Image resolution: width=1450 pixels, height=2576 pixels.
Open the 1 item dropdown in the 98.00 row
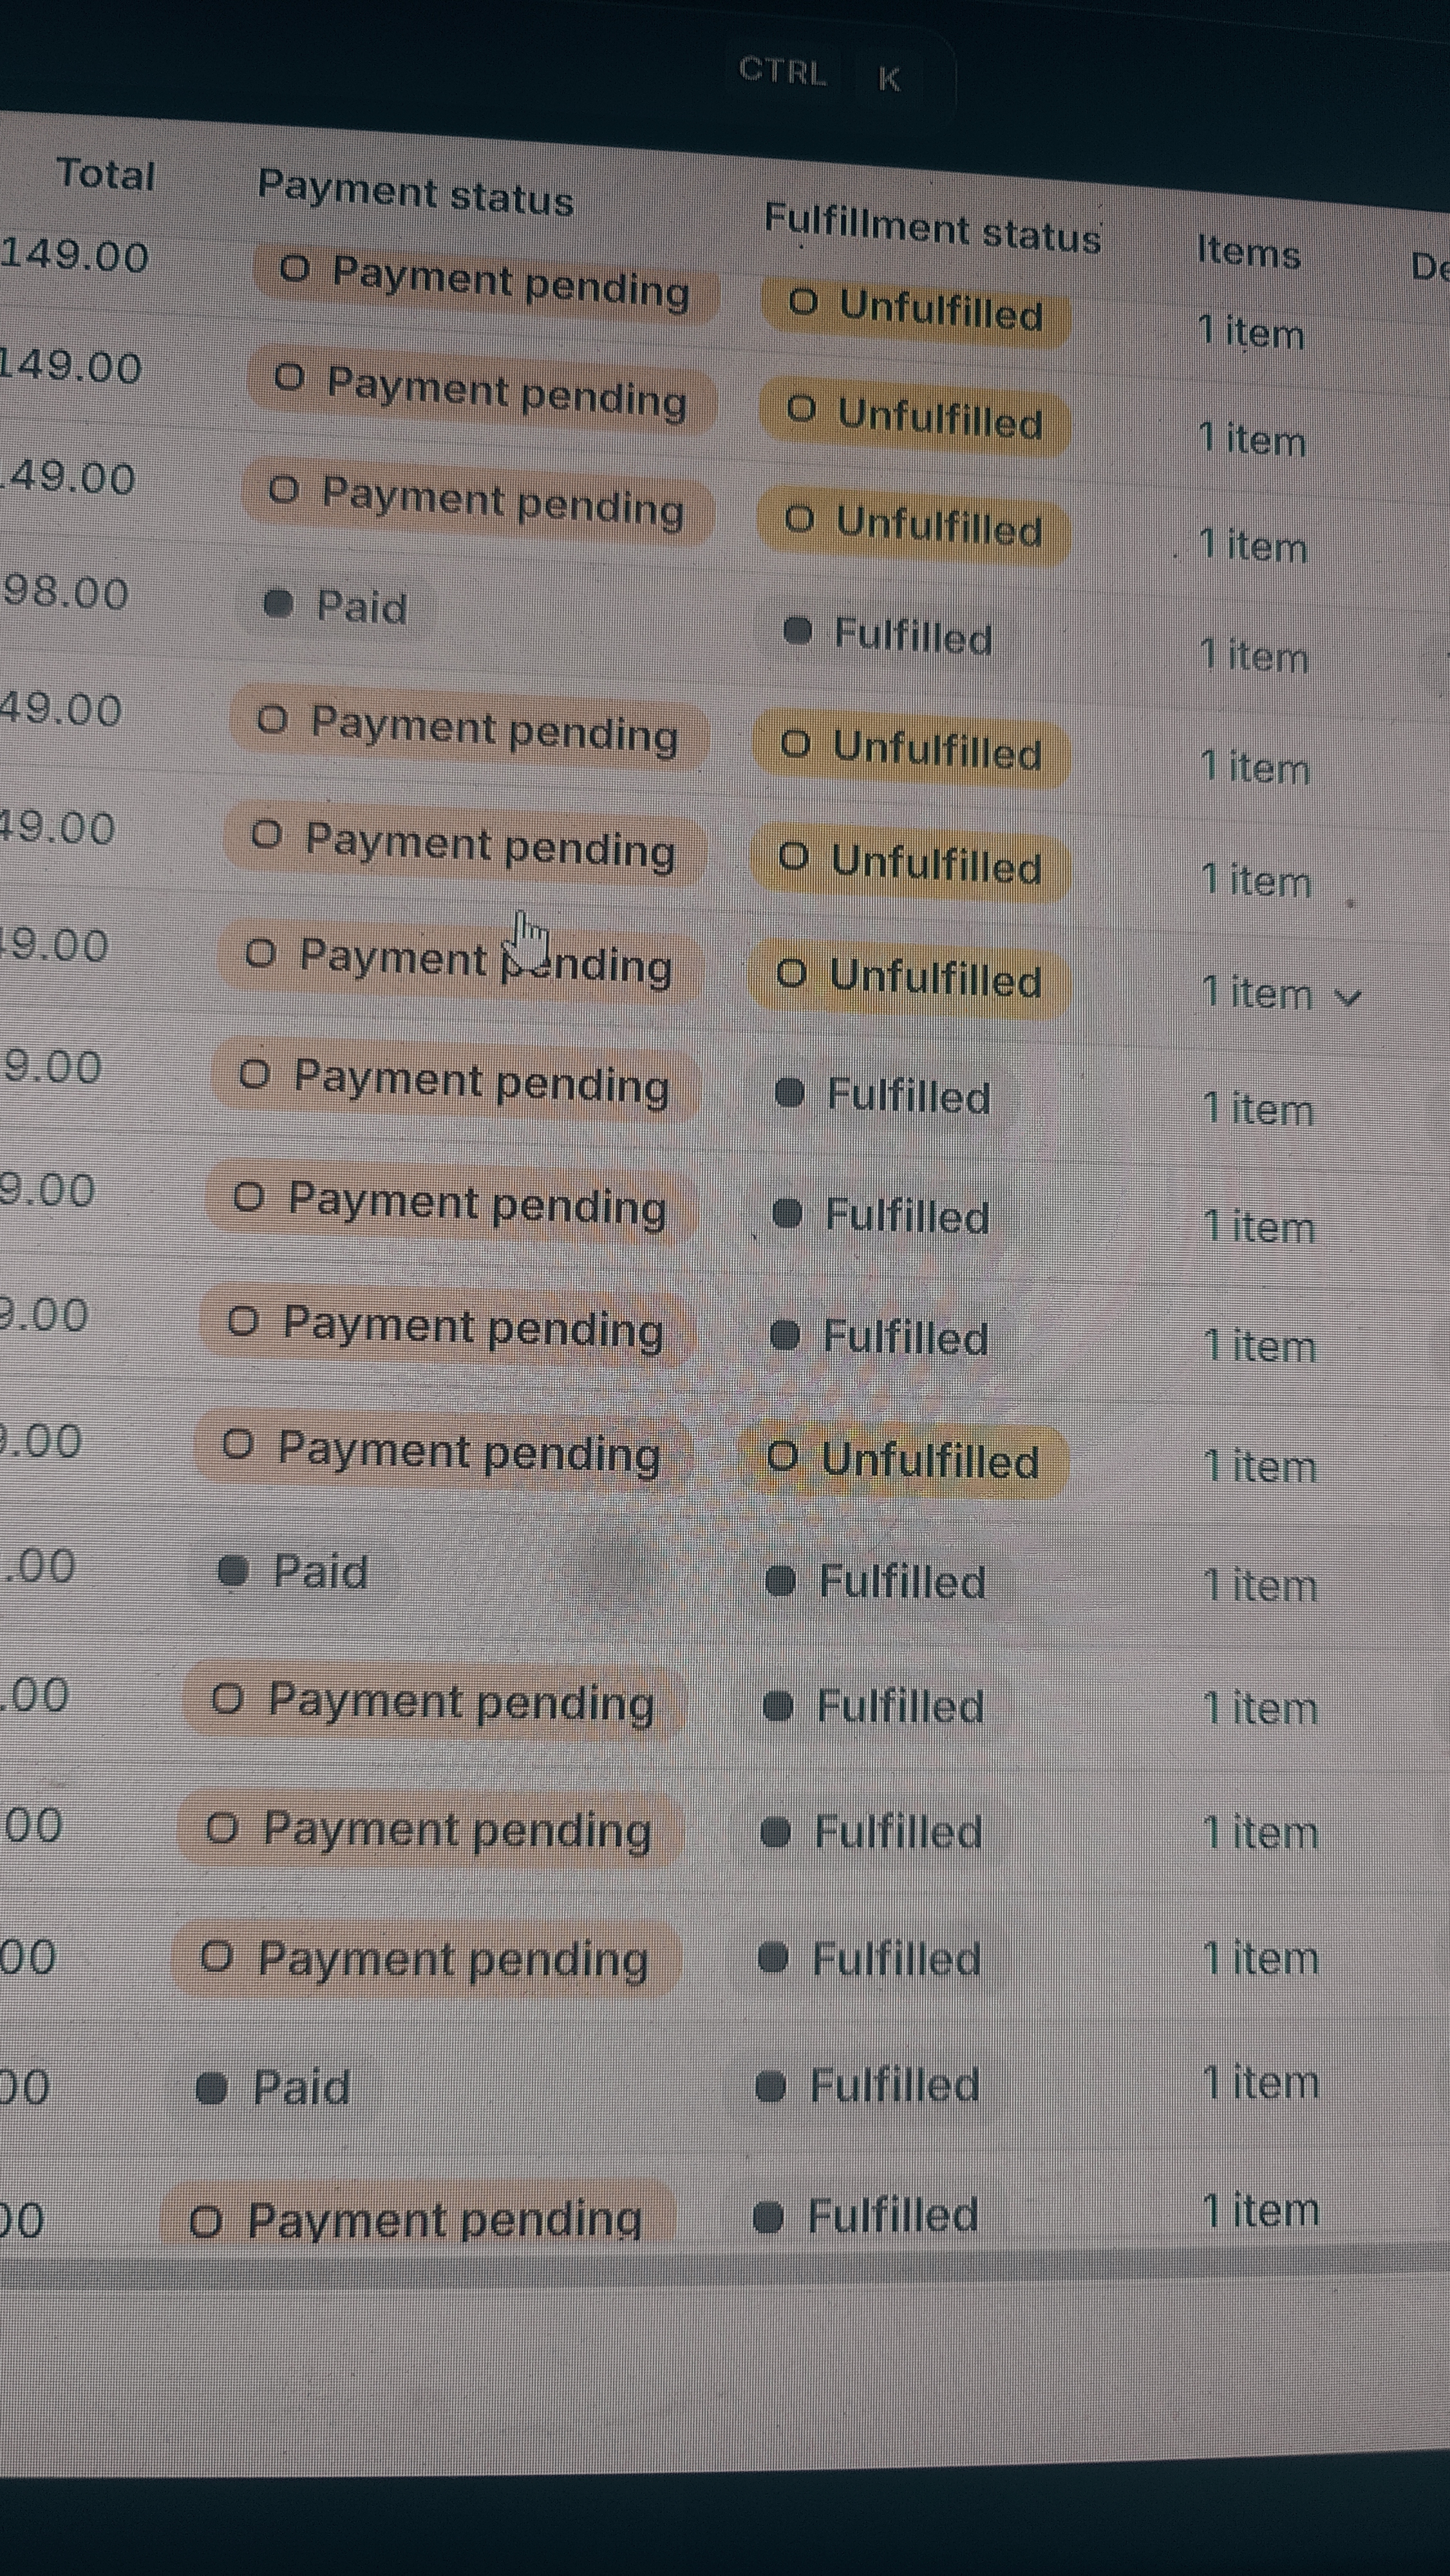1254,656
